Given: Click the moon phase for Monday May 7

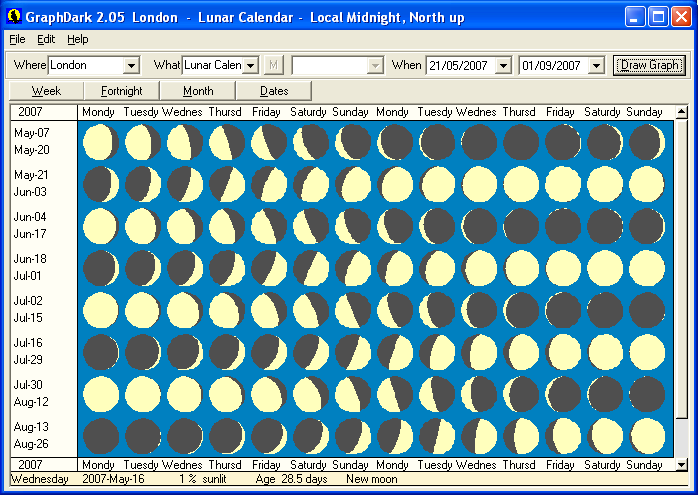Looking at the screenshot, I should [98, 142].
